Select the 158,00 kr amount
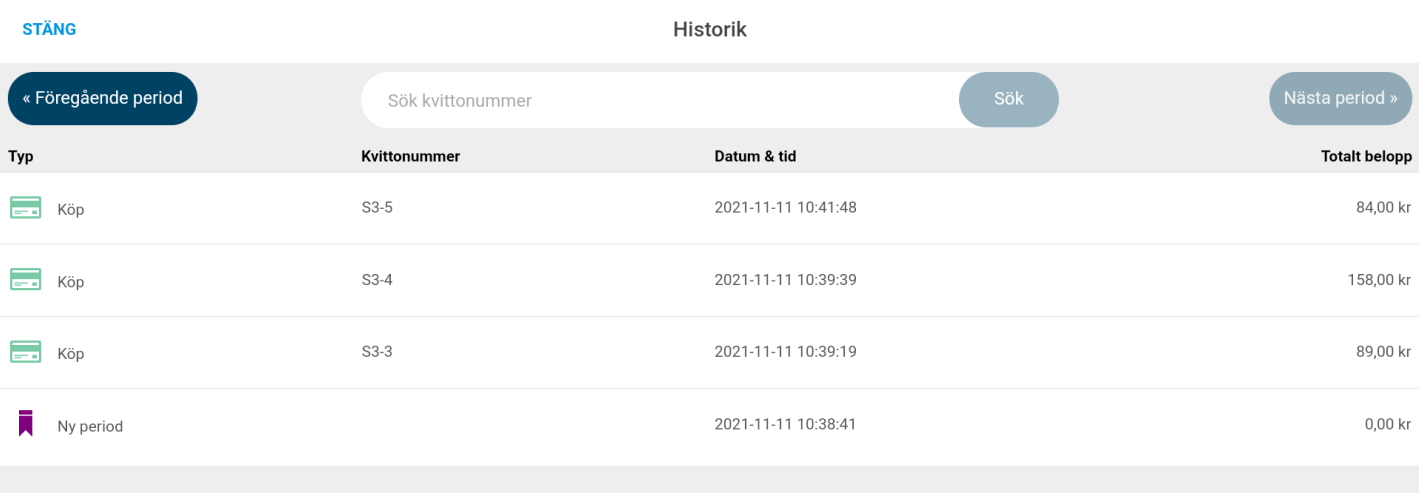 coord(1379,280)
